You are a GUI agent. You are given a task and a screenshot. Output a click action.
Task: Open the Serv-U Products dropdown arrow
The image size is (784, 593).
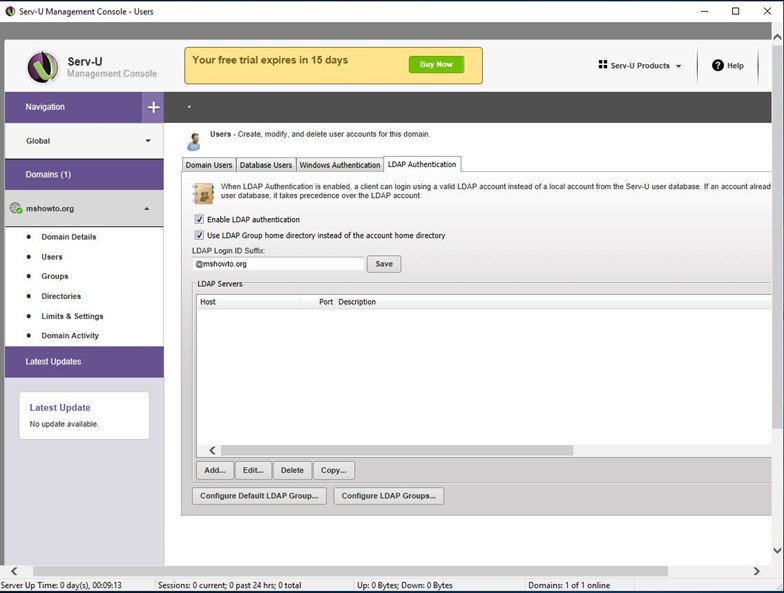(x=678, y=66)
